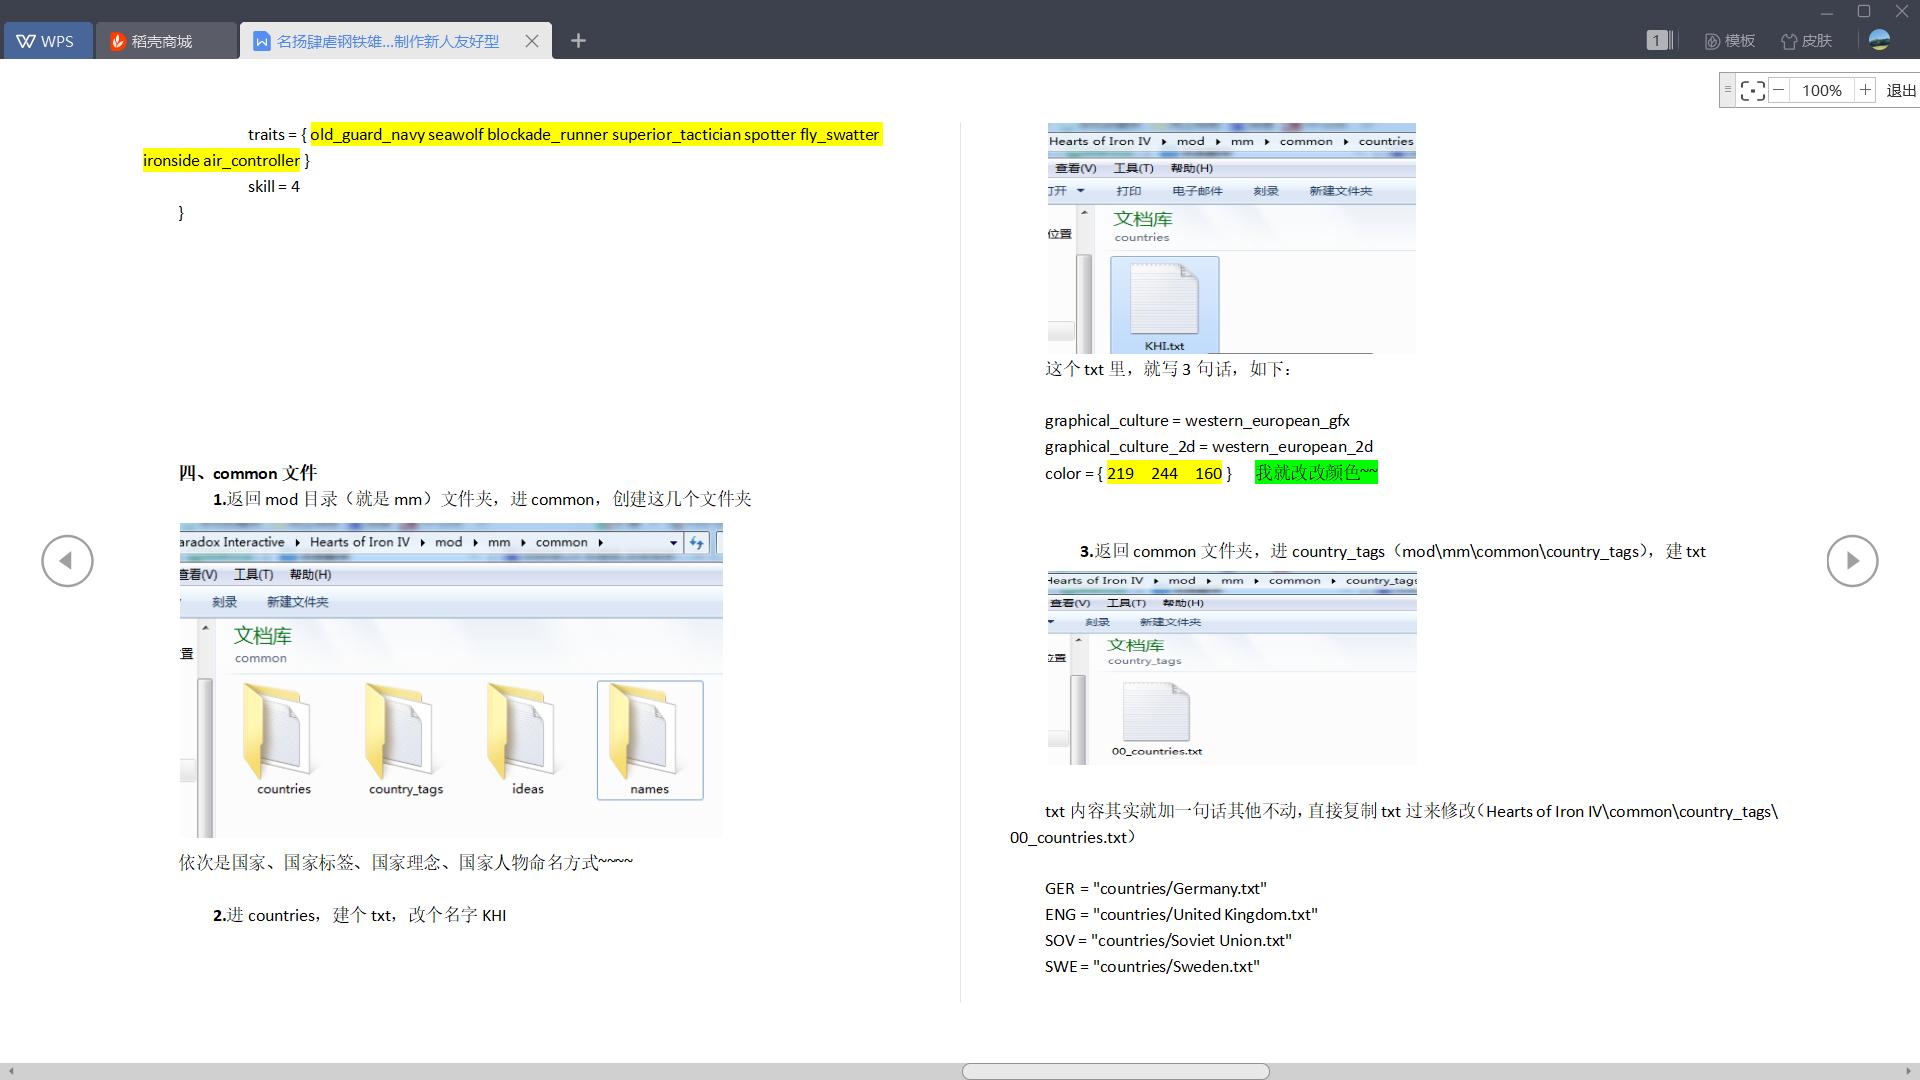Click the KHI.txt file image
Image resolution: width=1920 pixels, height=1080 pixels.
tap(1164, 304)
